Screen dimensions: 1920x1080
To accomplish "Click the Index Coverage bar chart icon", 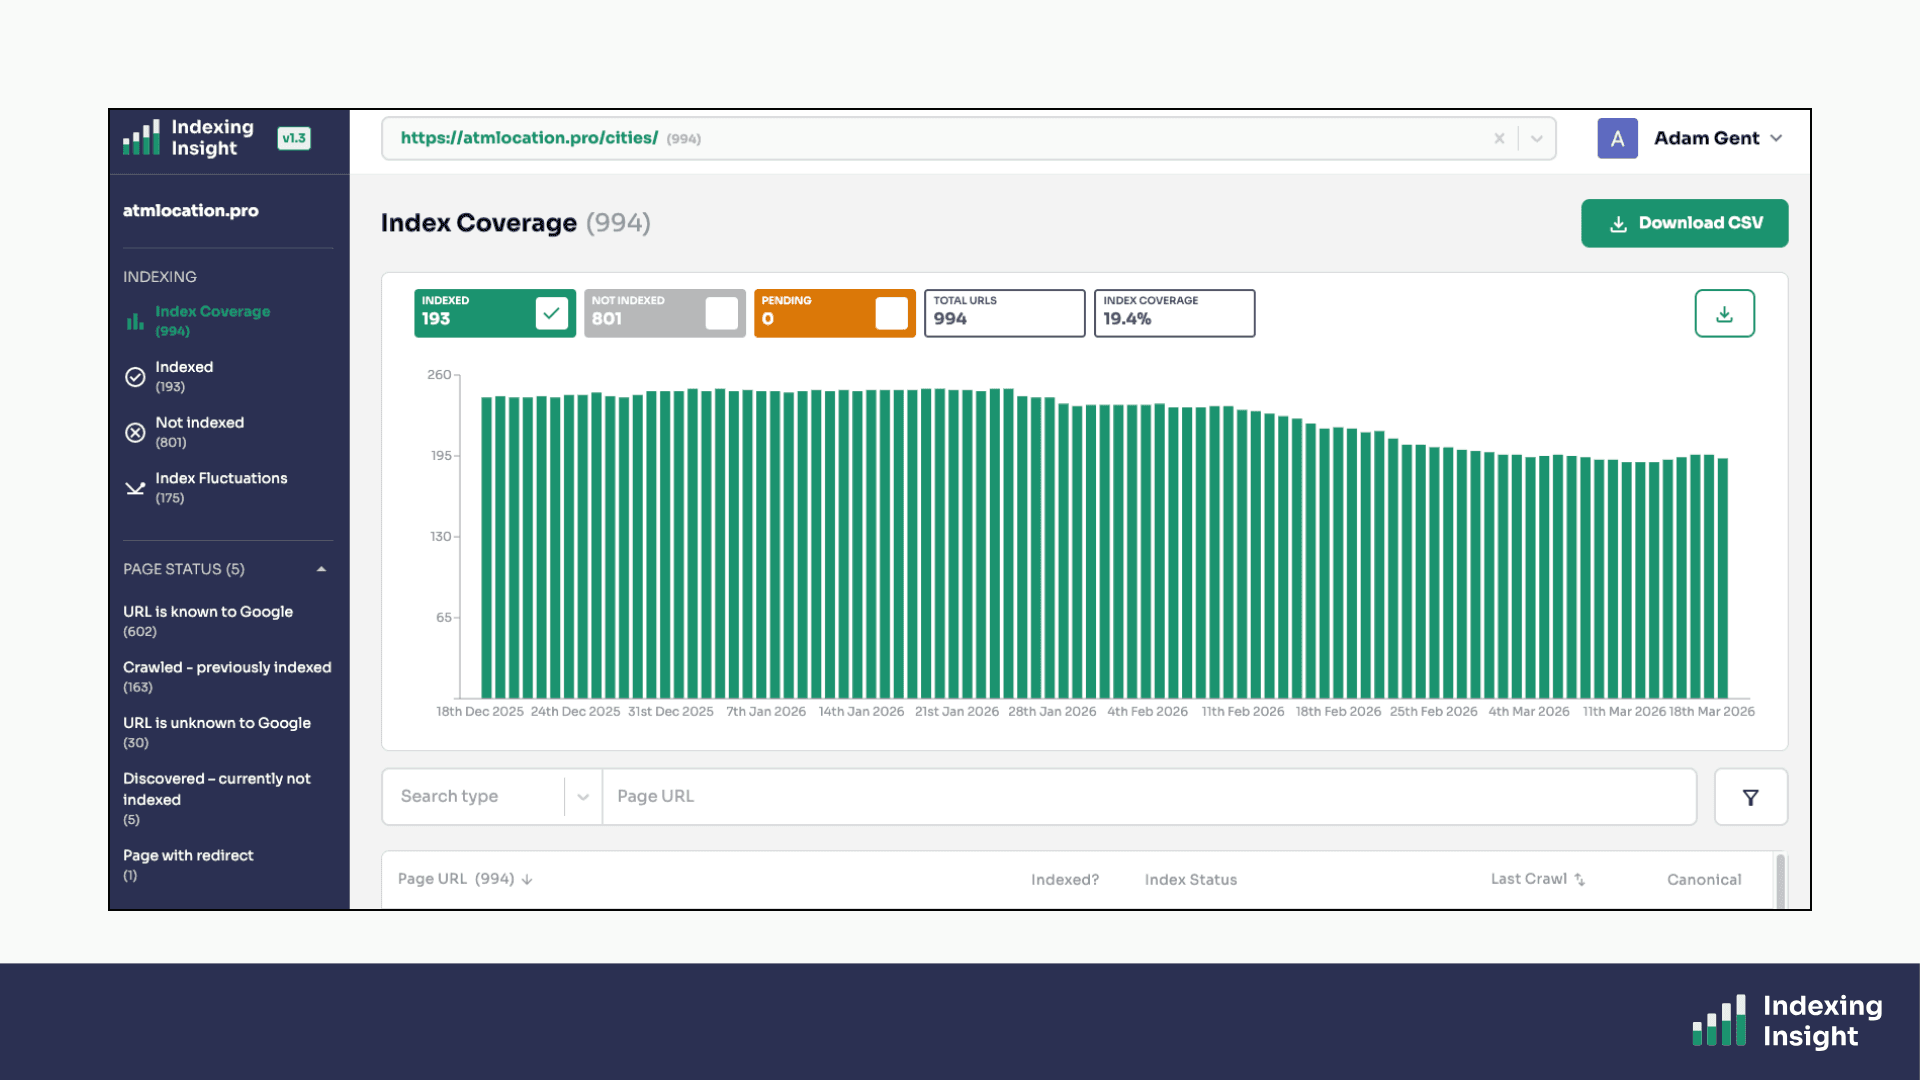I will (135, 321).
